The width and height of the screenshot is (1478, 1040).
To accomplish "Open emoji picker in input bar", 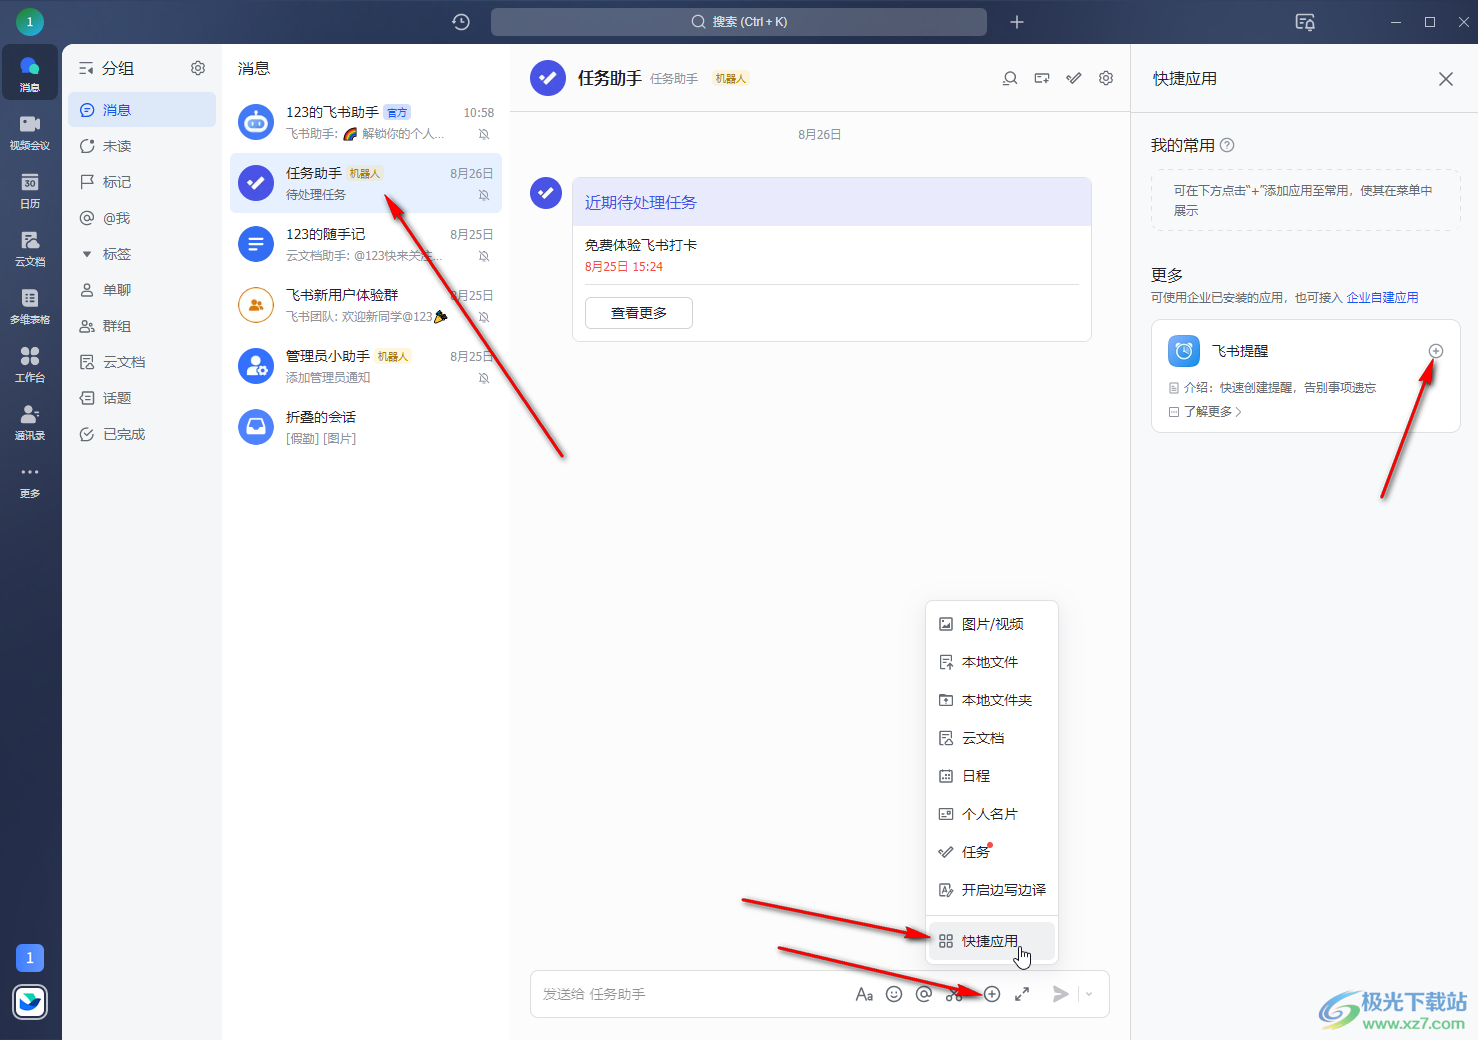I will point(894,994).
